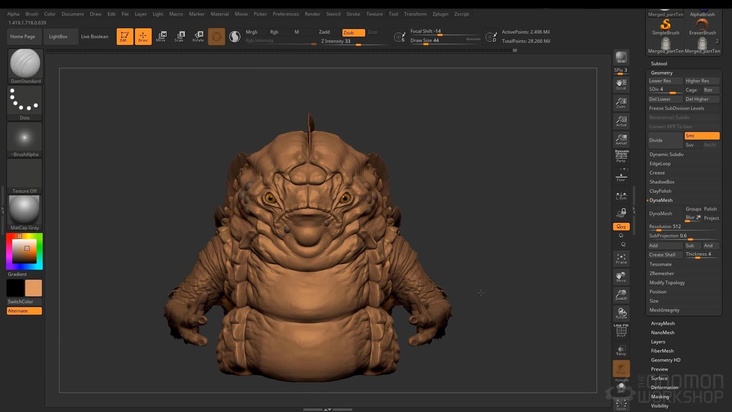Click the Zoom magnifier icon
This screenshot has width=732, height=412.
tap(621, 103)
